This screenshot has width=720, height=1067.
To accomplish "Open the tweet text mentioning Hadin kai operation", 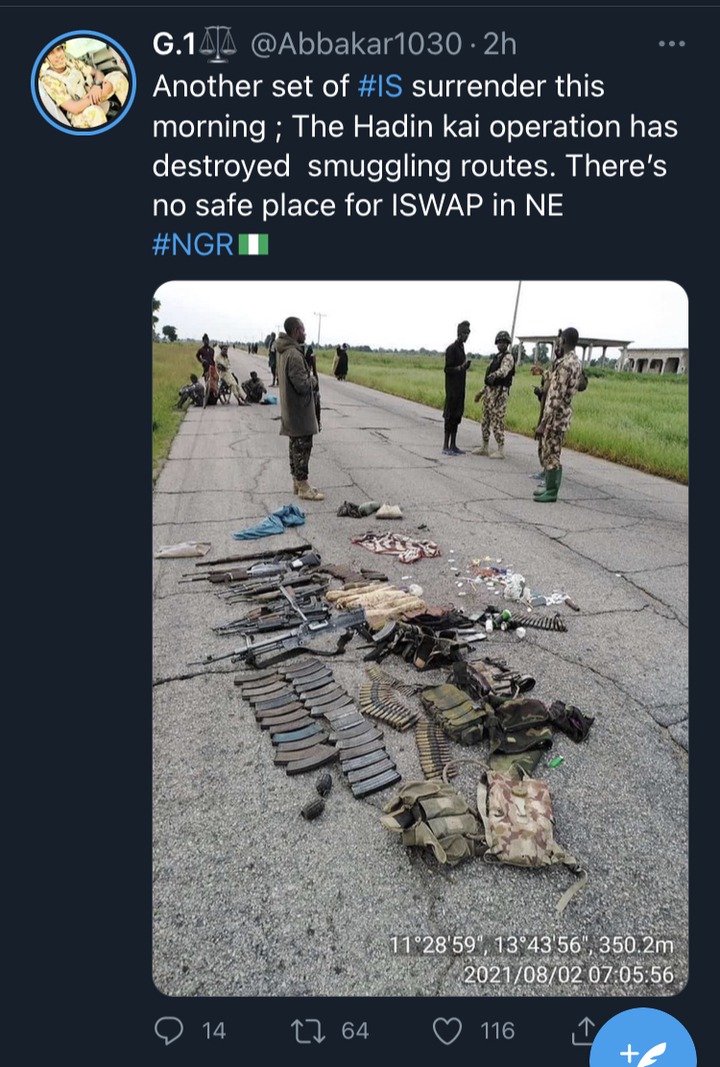I will 415,146.
